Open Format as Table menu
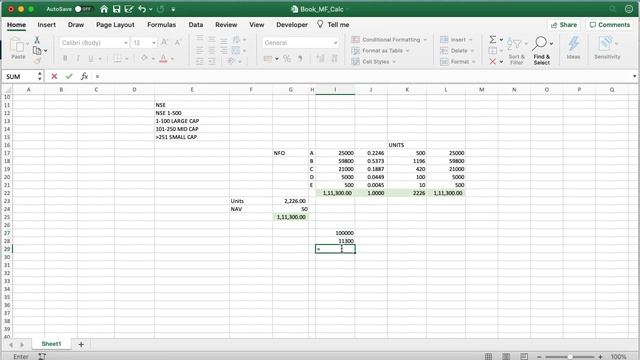The width and height of the screenshot is (640, 360). coord(380,51)
